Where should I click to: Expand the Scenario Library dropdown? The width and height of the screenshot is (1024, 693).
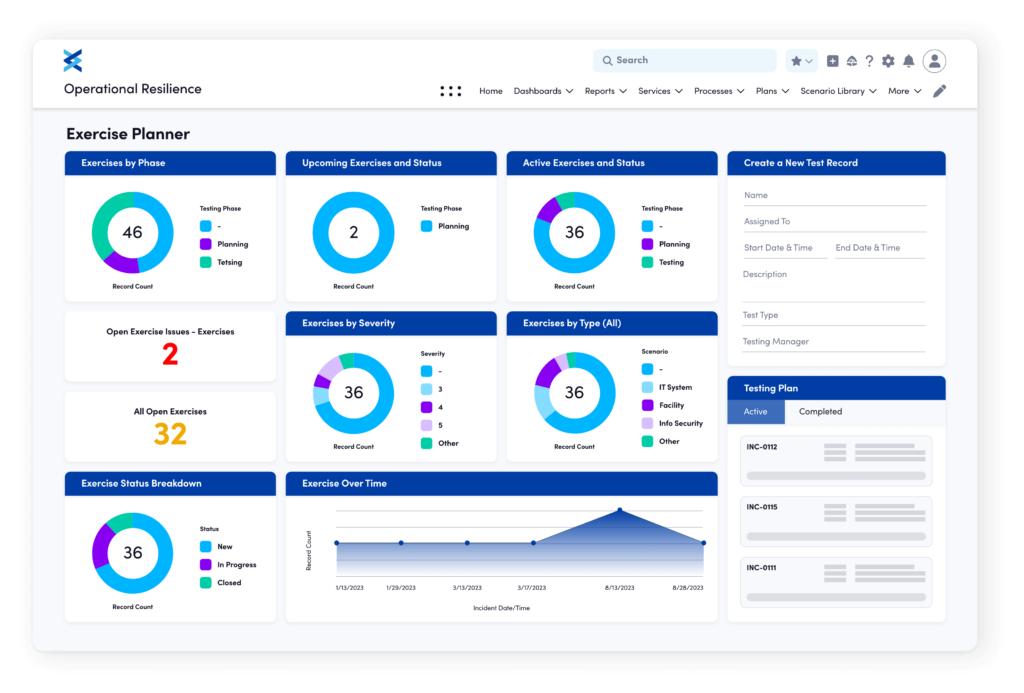tap(838, 90)
